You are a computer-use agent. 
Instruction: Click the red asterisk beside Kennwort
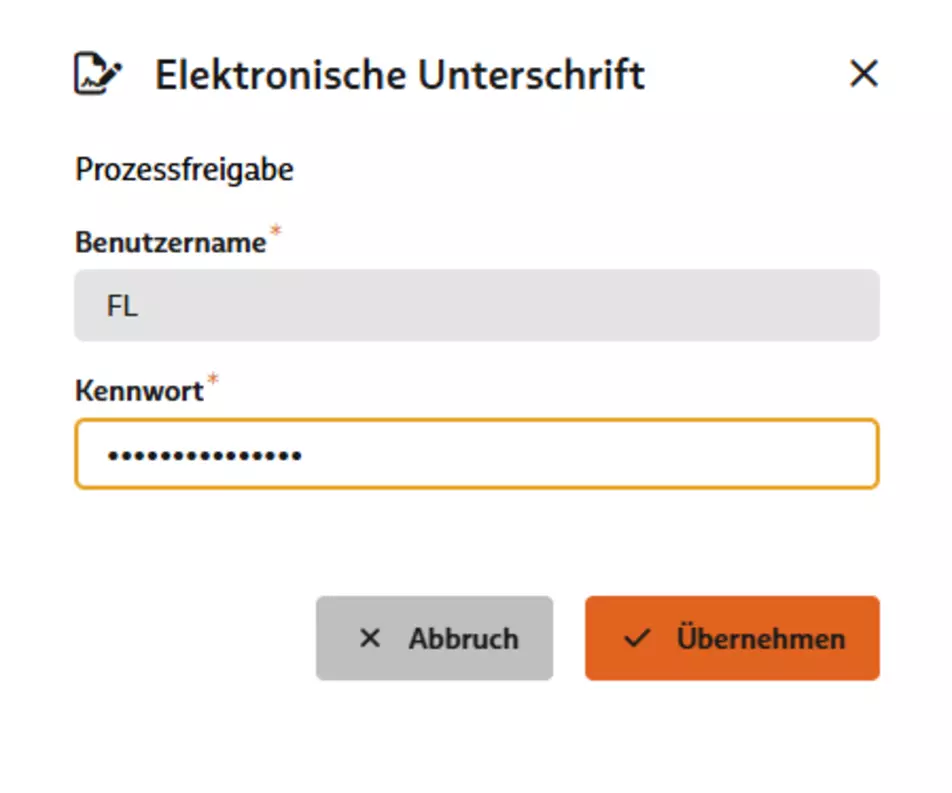[x=213, y=379]
